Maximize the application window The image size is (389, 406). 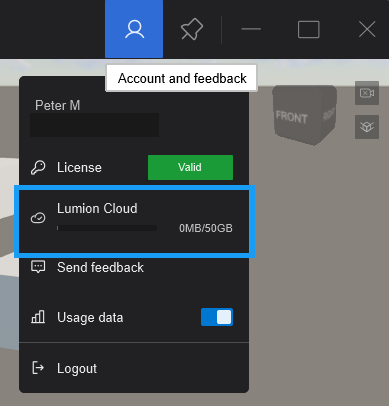pos(308,29)
